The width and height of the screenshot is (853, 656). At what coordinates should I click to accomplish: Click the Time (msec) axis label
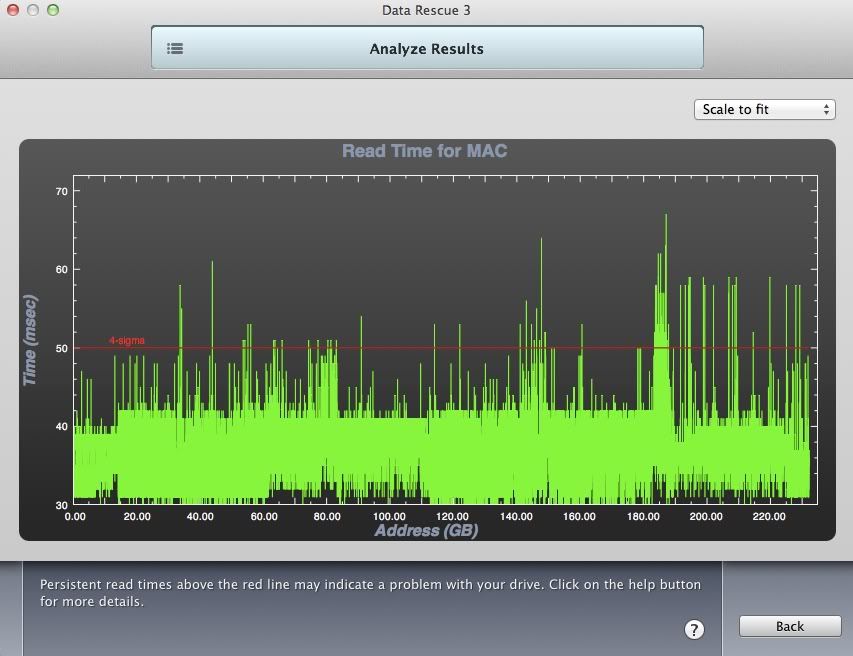[30, 341]
